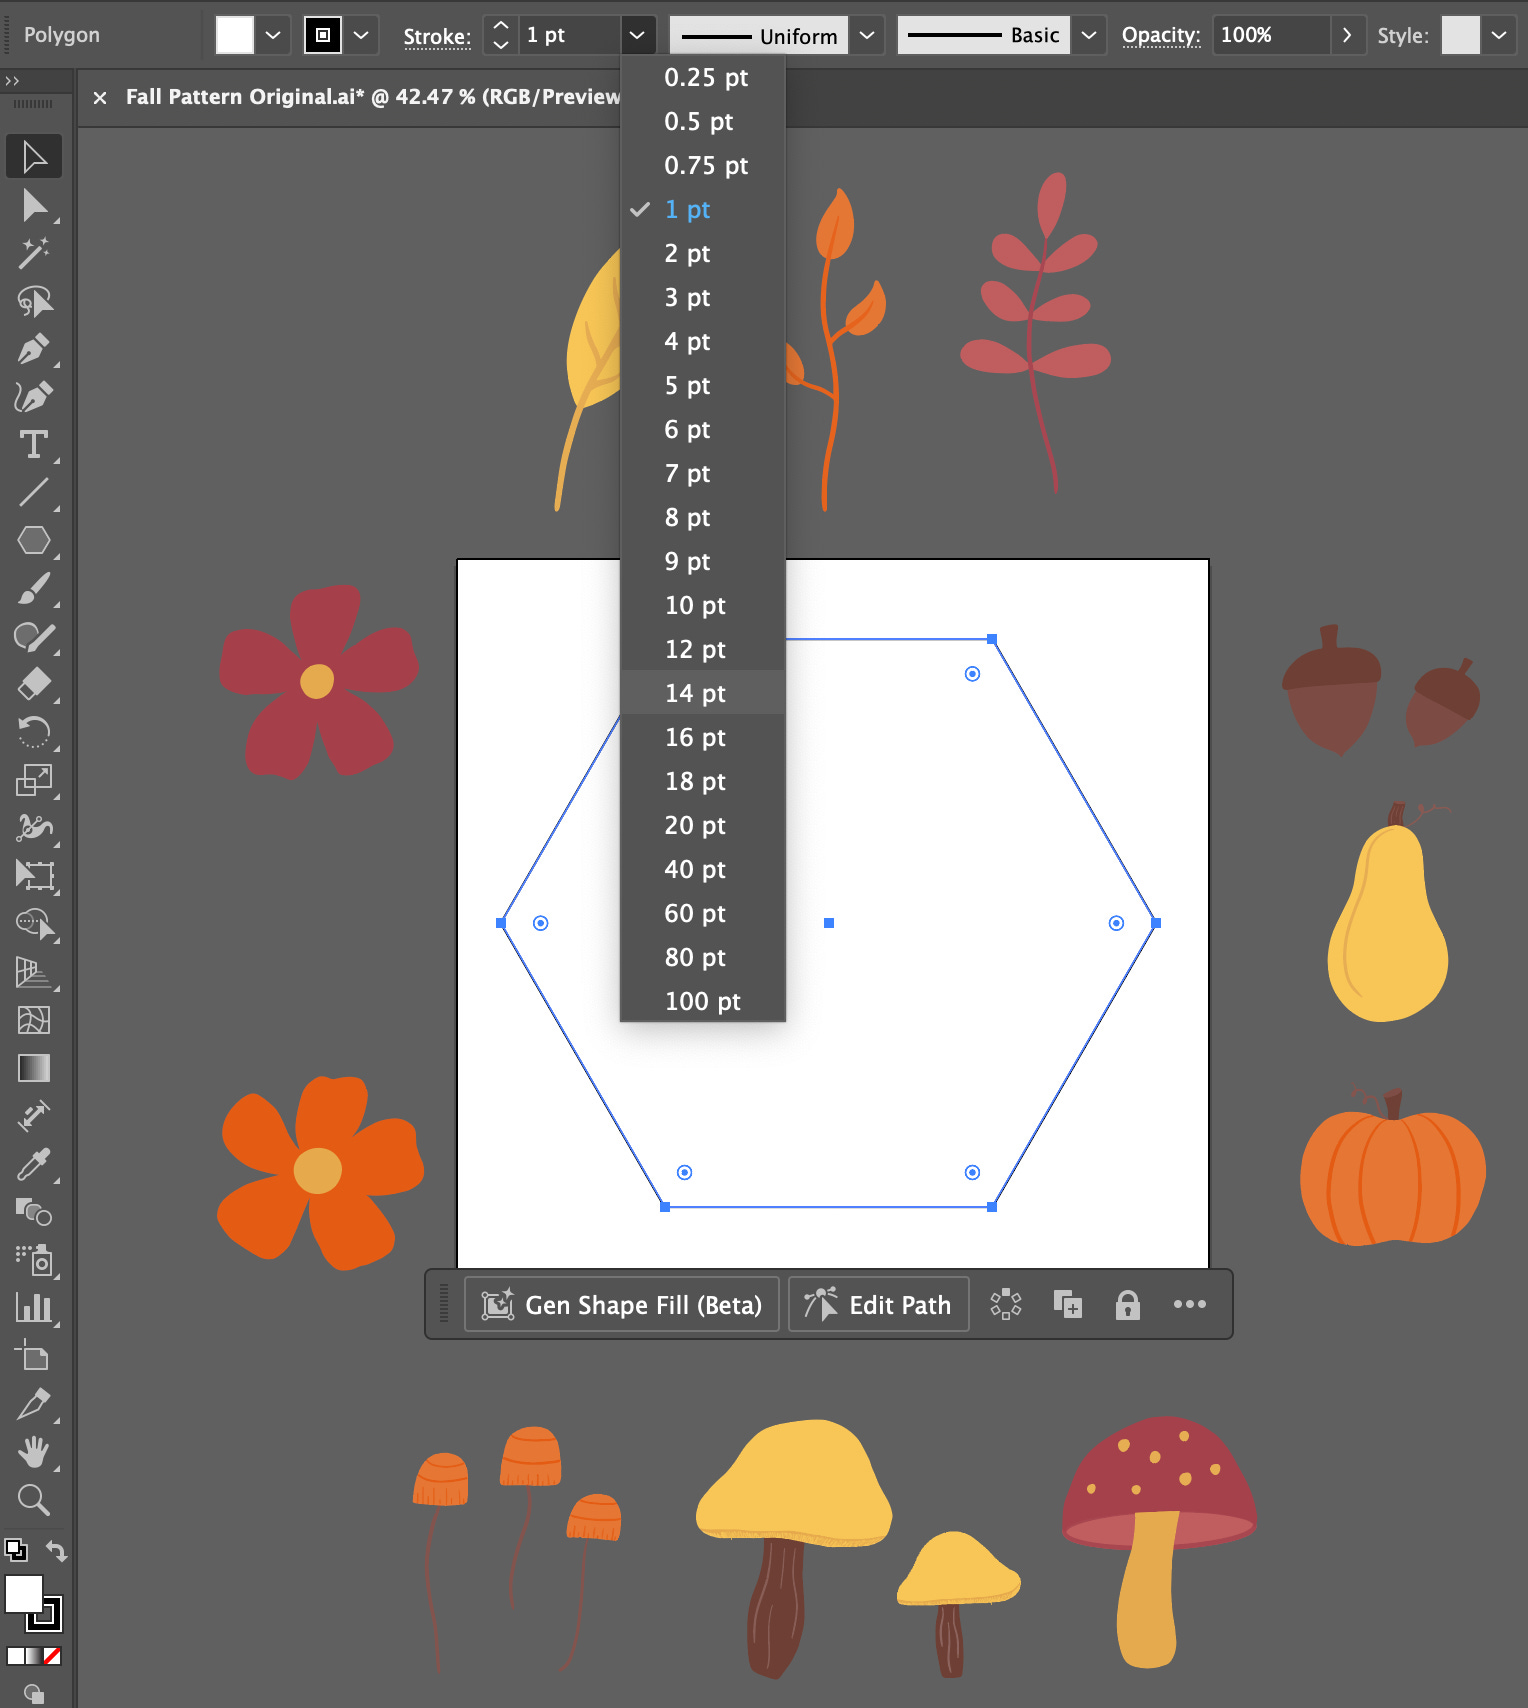Viewport: 1528px width, 1708px height.
Task: Select the Symbol Sprayer tool
Action: coord(34,1260)
